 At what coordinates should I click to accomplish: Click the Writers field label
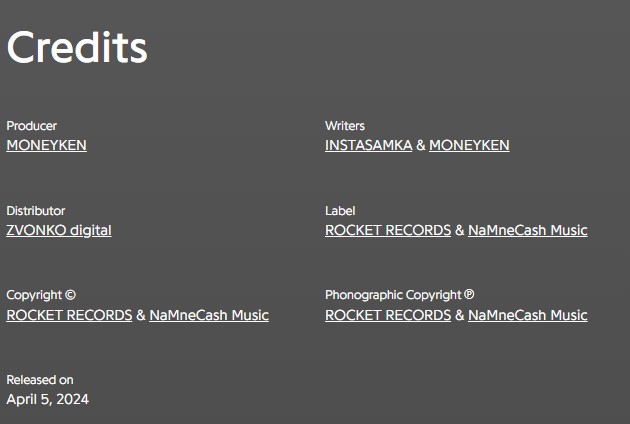[x=345, y=126]
